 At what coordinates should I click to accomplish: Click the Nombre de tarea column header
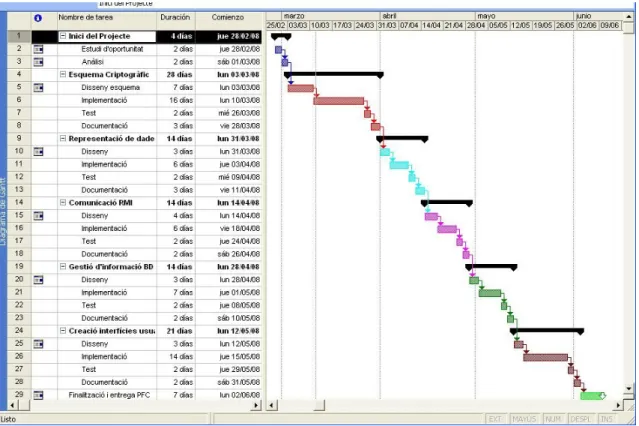(107, 20)
